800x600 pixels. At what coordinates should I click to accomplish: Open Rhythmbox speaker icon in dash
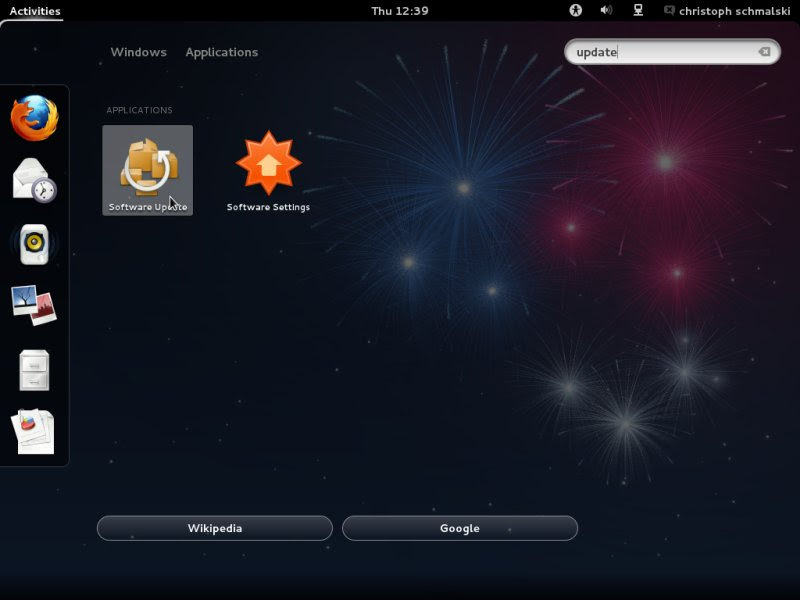tap(34, 244)
